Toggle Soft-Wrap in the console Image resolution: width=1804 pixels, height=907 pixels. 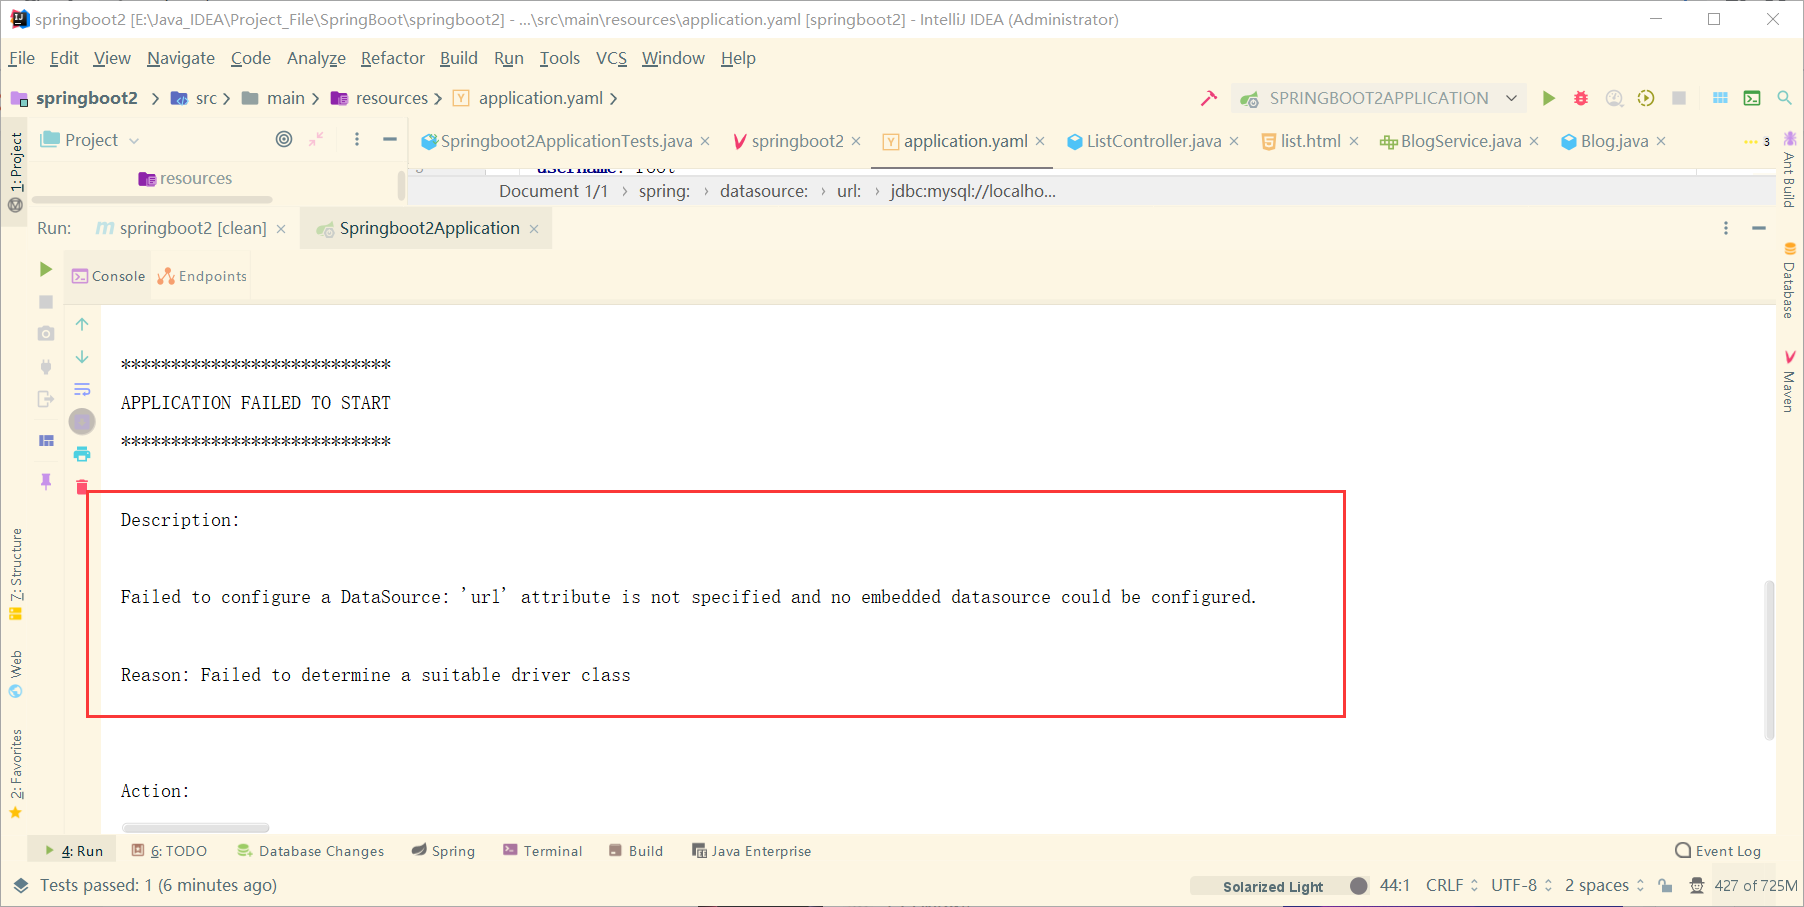pyautogui.click(x=82, y=389)
